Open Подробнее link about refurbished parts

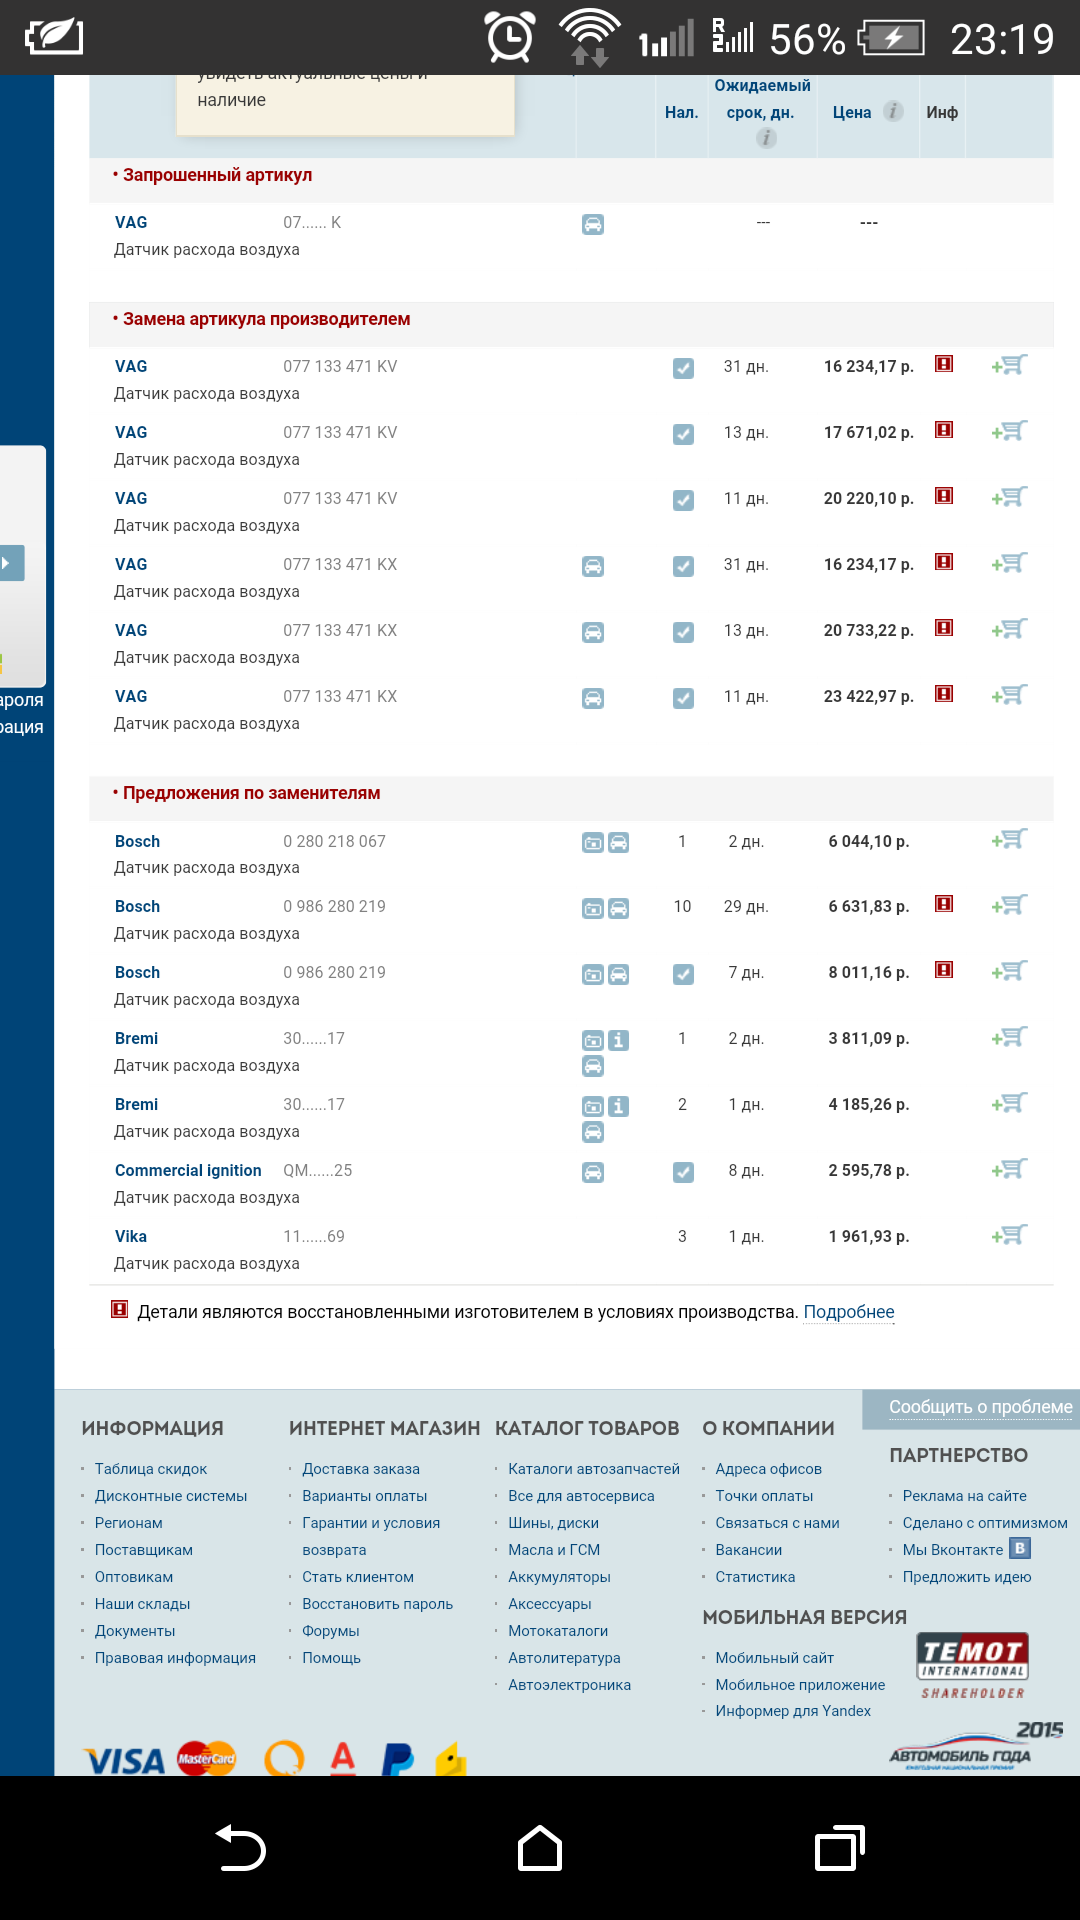click(x=848, y=1312)
